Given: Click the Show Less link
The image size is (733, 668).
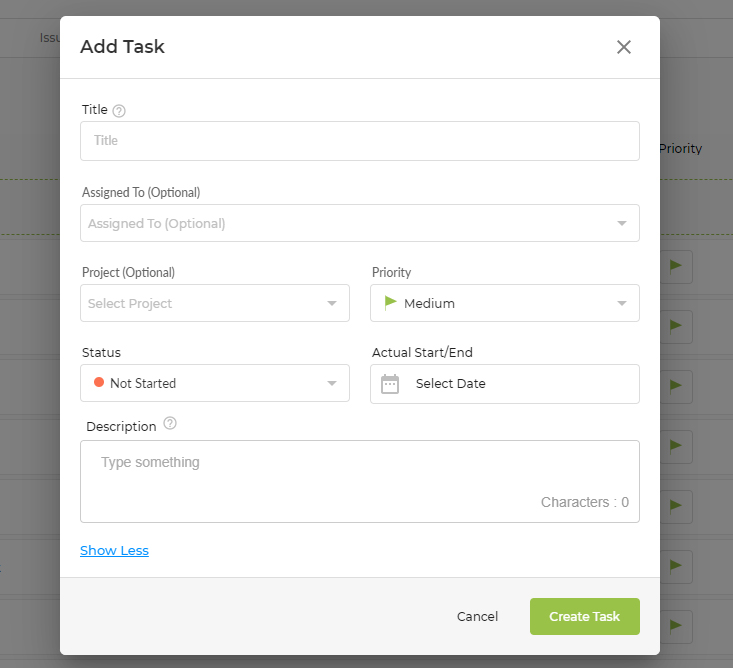Looking at the screenshot, I should click(115, 551).
